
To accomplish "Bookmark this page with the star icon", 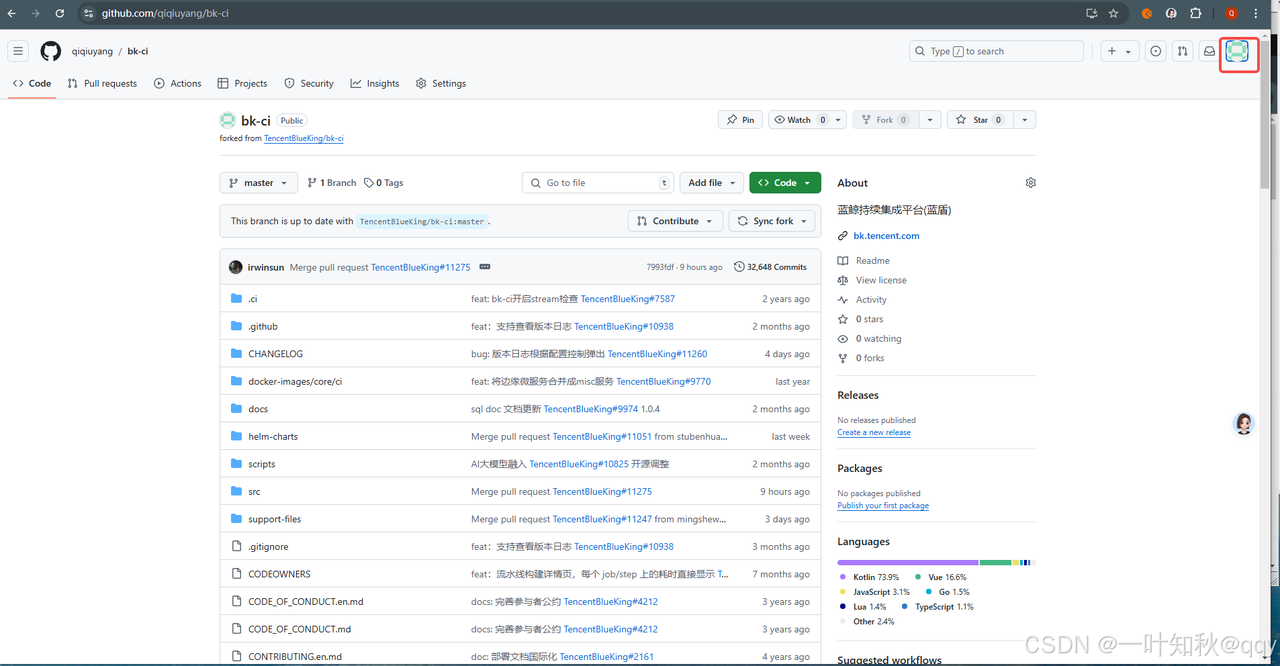I will tap(1113, 14).
